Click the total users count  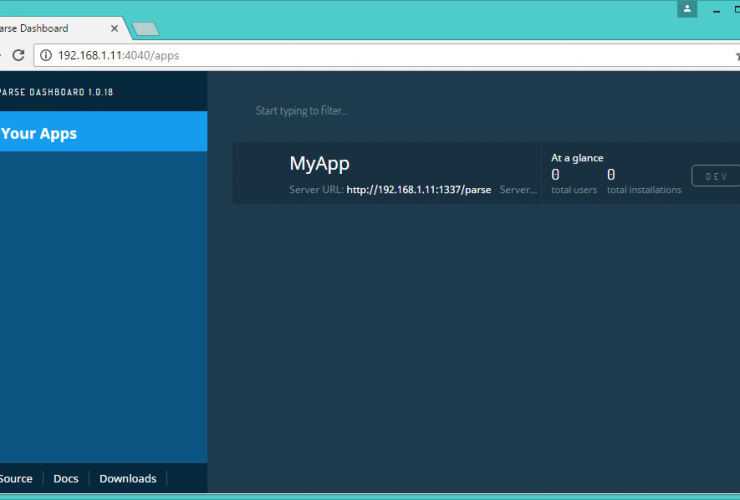556,175
